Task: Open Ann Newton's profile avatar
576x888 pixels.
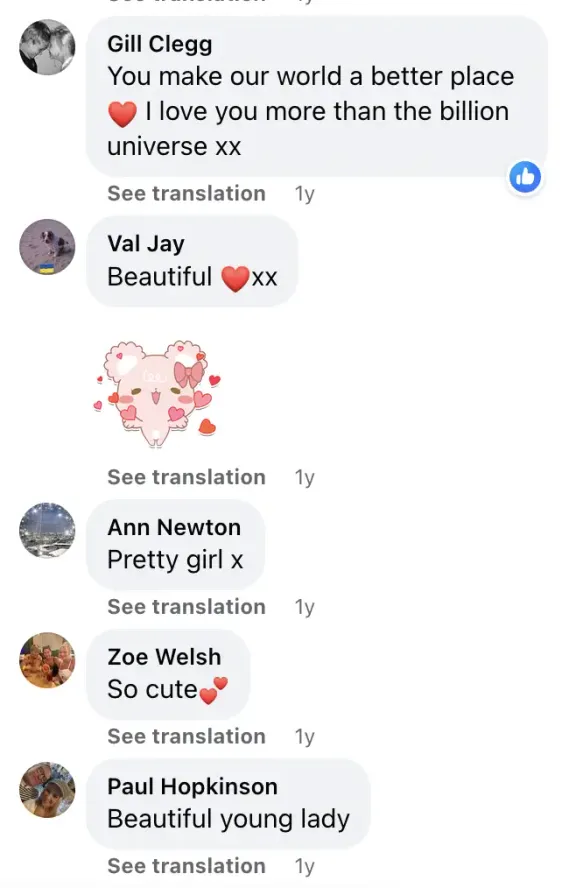Action: click(x=47, y=530)
